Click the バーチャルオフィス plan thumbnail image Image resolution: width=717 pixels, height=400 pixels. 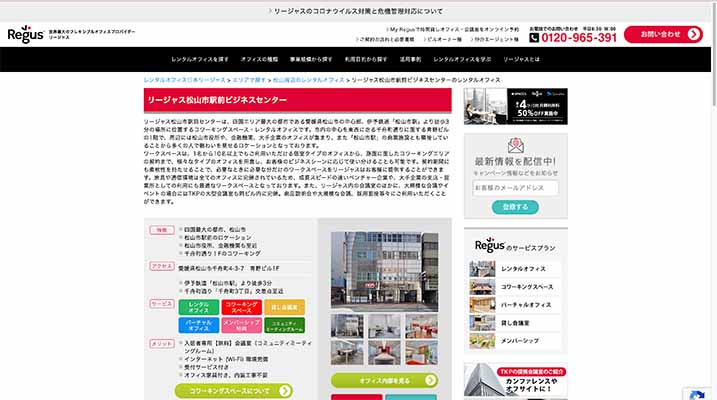pyautogui.click(x=482, y=305)
